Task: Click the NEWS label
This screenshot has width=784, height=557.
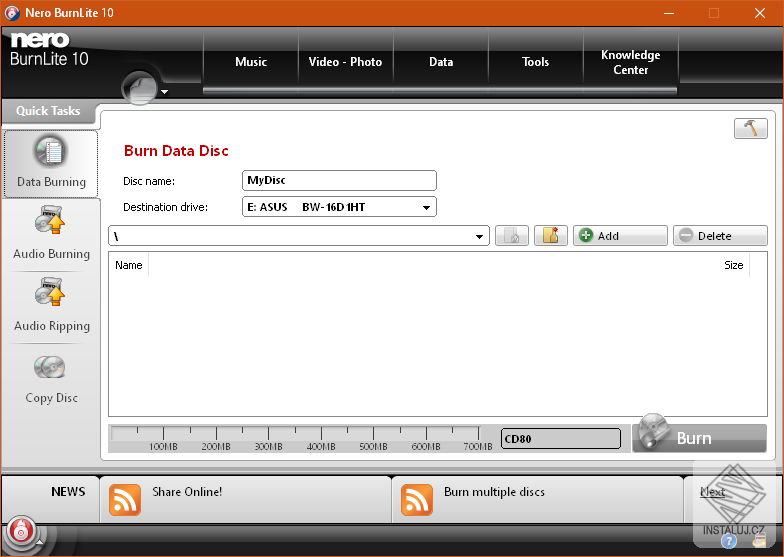Action: pyautogui.click(x=68, y=492)
